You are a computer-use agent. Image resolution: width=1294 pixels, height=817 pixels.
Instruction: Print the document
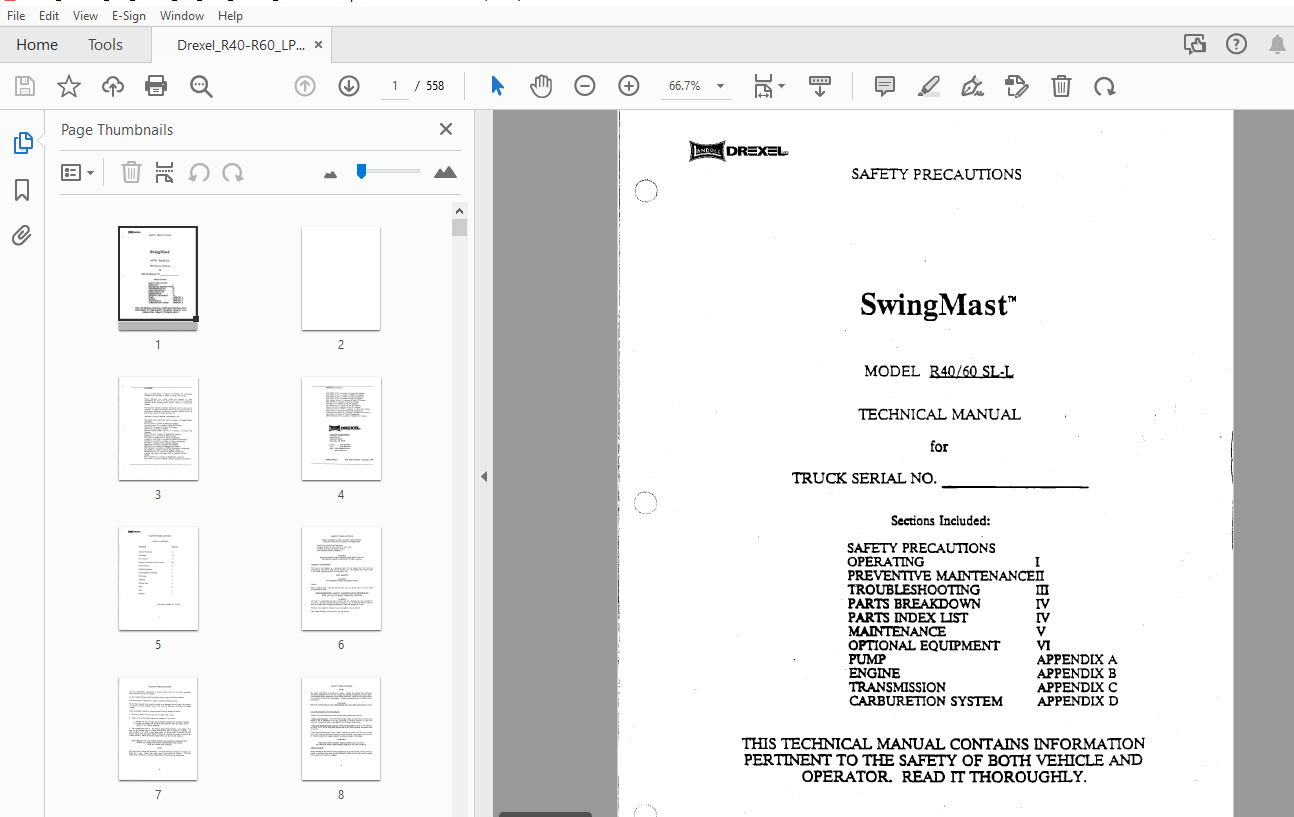(x=156, y=86)
